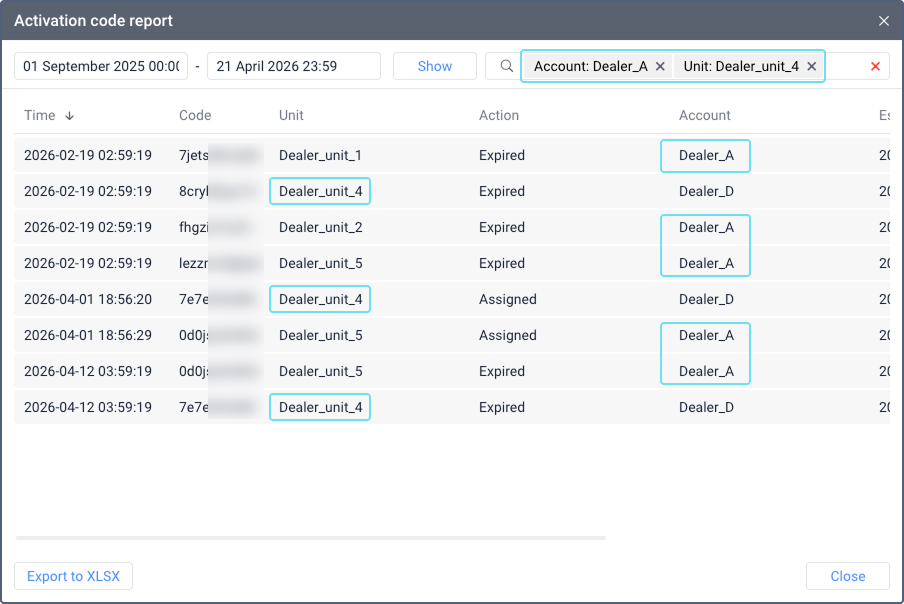Edit the end date 21 April 2026

tap(293, 65)
